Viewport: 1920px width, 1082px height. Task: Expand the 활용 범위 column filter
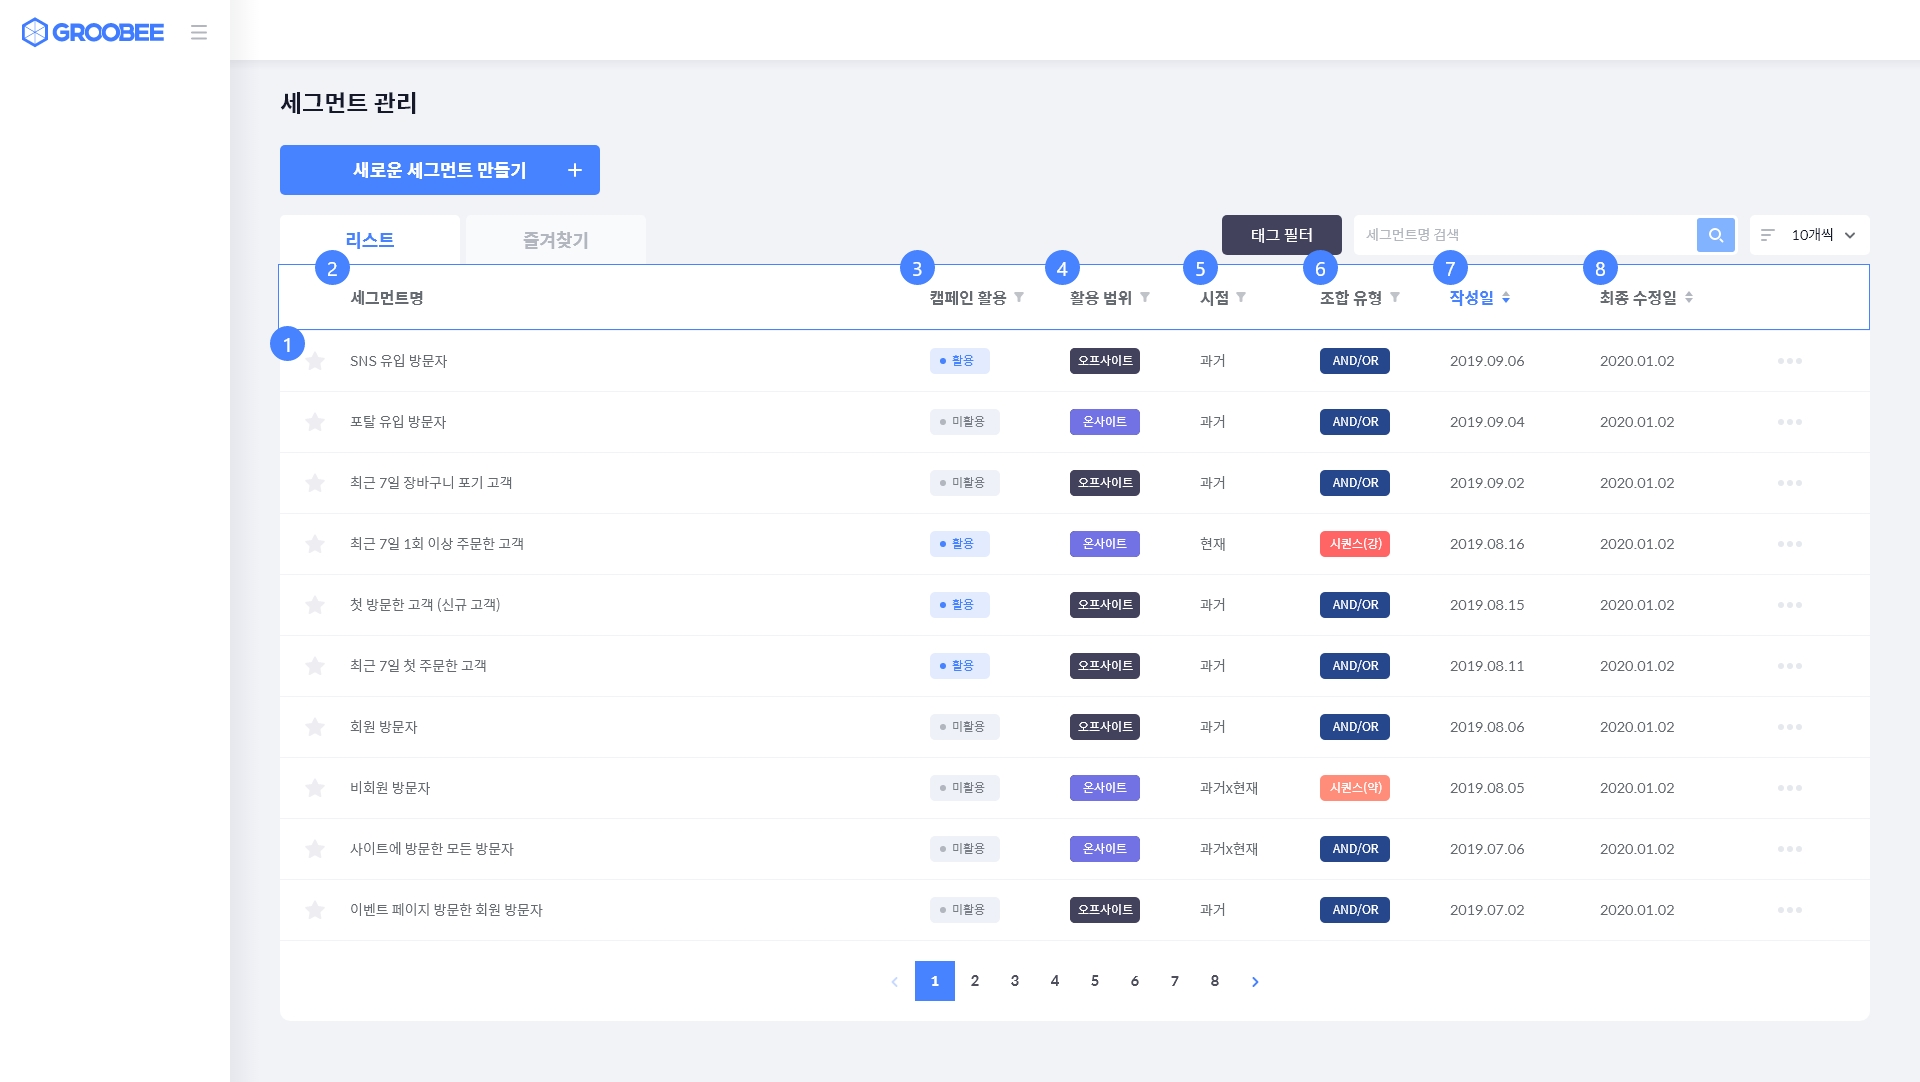pyautogui.click(x=1145, y=297)
